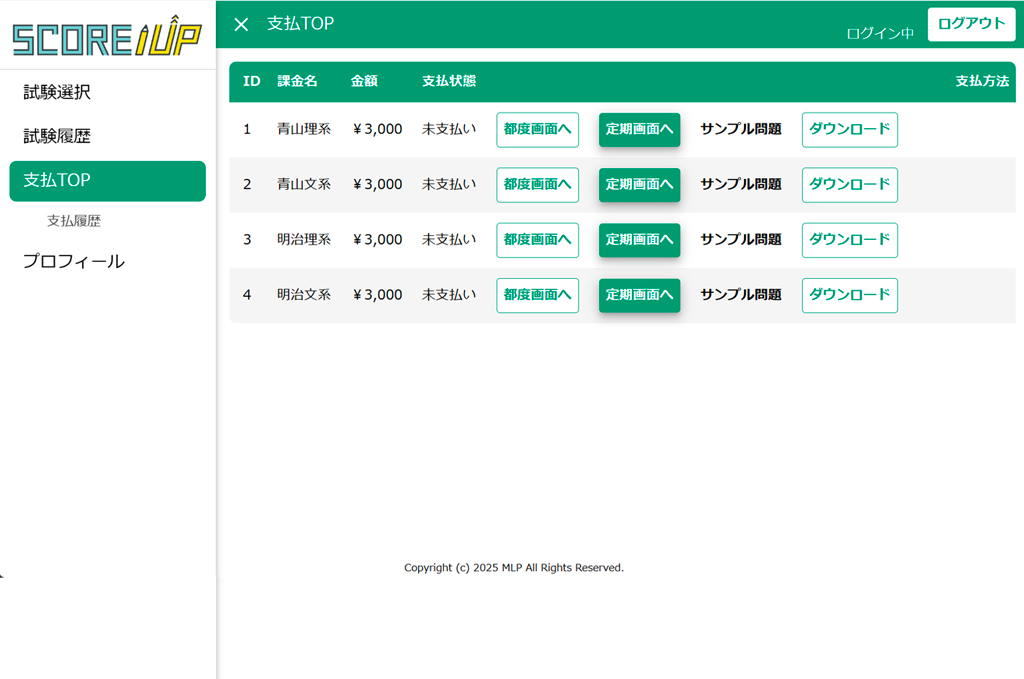Open 都度画面へ for 明治理系
Screen dimensions: 1024x679
537,240
